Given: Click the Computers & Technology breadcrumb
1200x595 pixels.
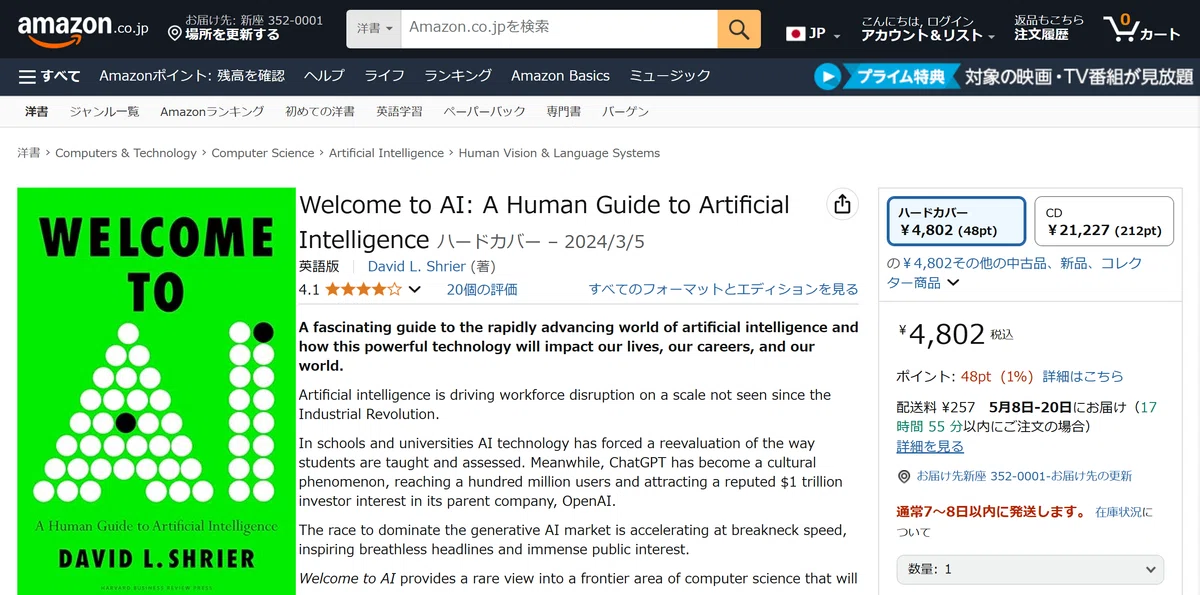Looking at the screenshot, I should coord(126,153).
